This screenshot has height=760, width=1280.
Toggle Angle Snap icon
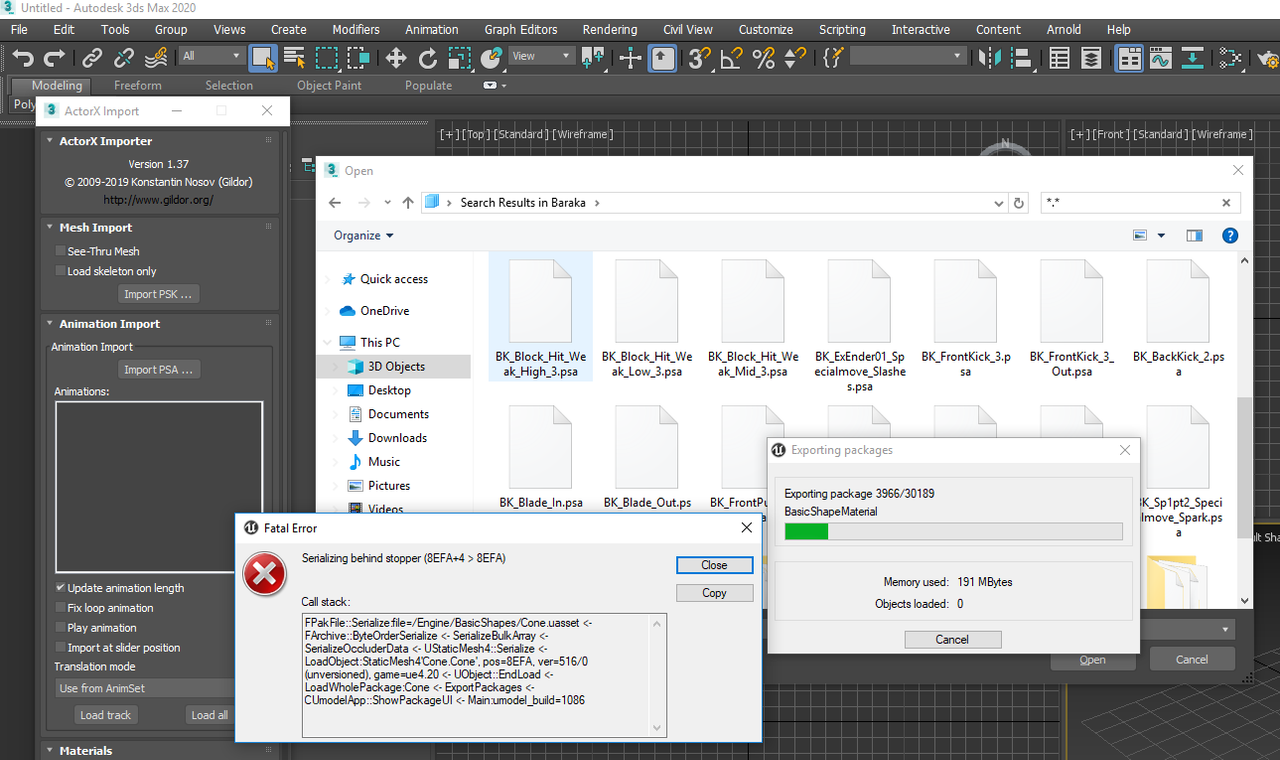732,58
